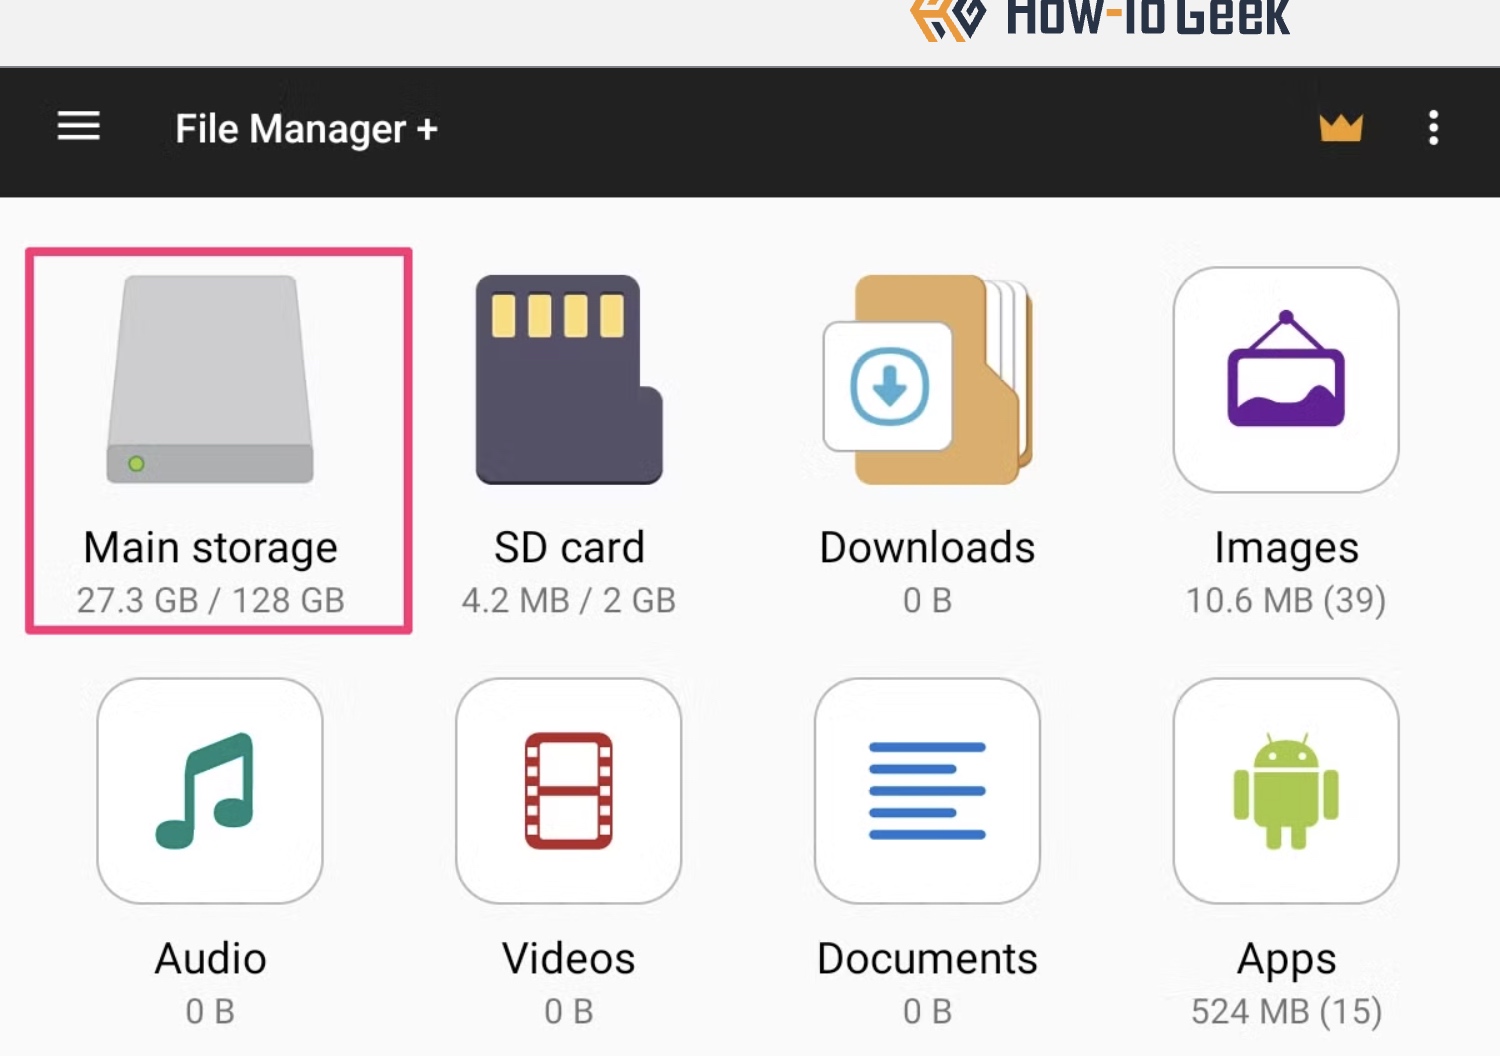The image size is (1500, 1056).
Task: Open the Audio music note icon
Action: pos(210,791)
